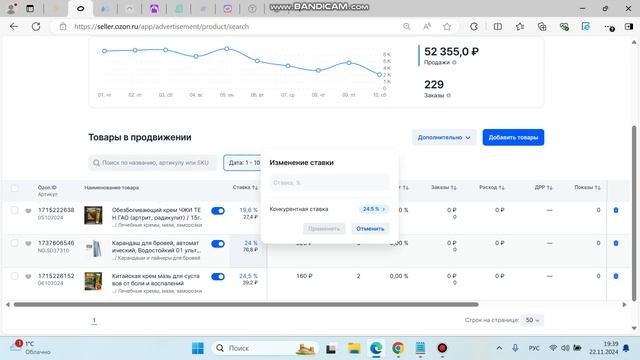The image size is (640, 360).
Task: Open File Explorer from taskbar
Action: pos(354,348)
